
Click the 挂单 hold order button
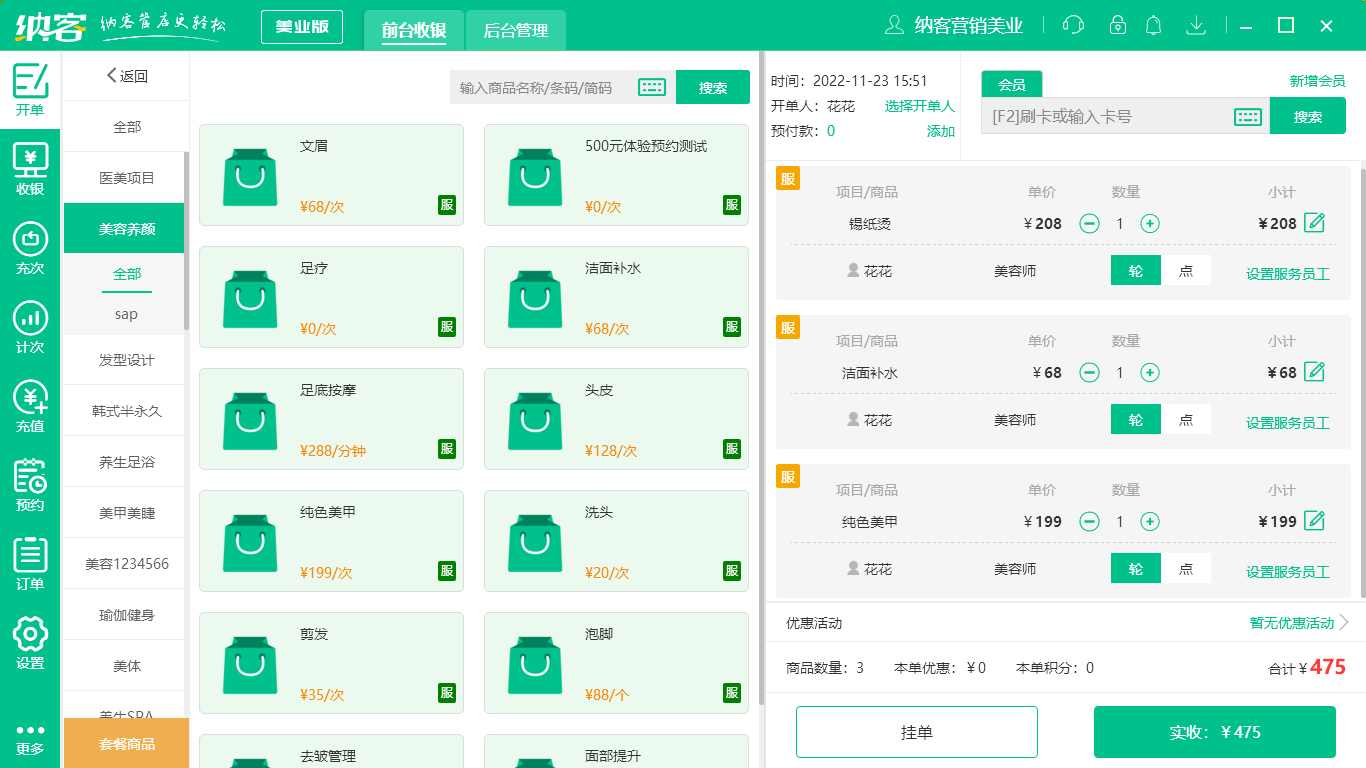pyautogui.click(x=916, y=731)
